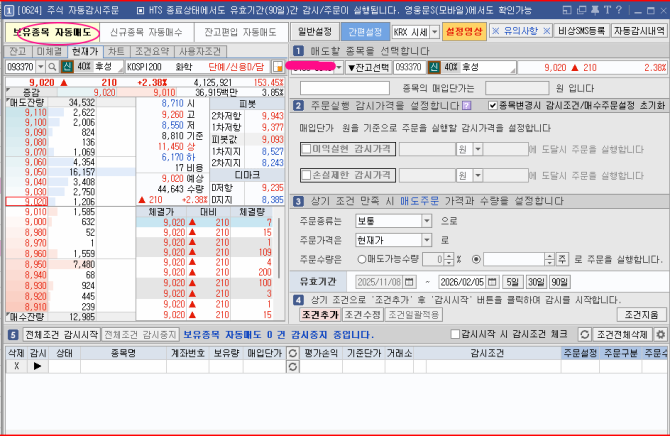Viewport: 670px width, 436px height.
Task: Click the orange memo icon next to 단예/신용0/담
Action: (278, 67)
